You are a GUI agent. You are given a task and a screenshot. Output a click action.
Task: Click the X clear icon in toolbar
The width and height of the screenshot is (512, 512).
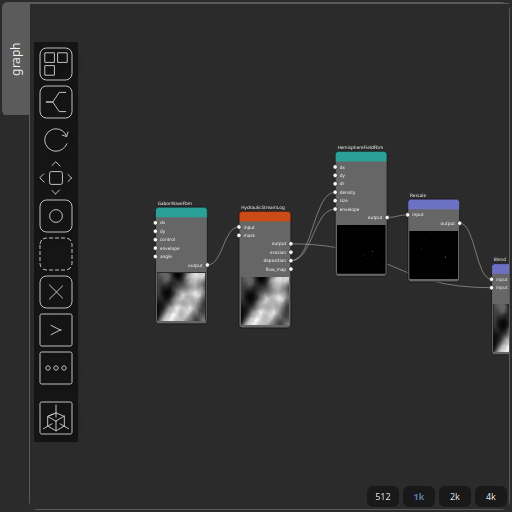[x=56, y=292]
